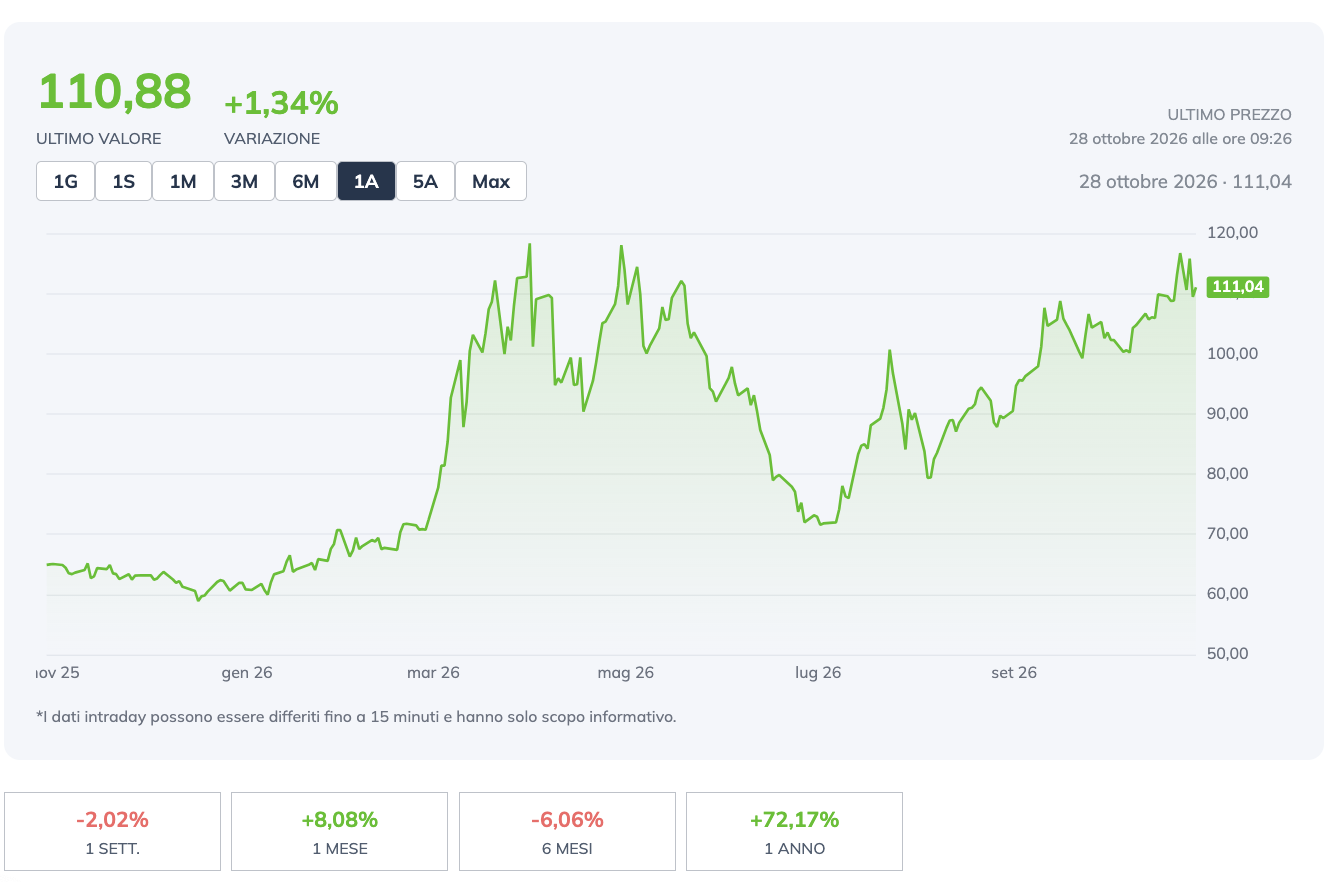Click the 'set 26' x-axis label

(x=1014, y=673)
